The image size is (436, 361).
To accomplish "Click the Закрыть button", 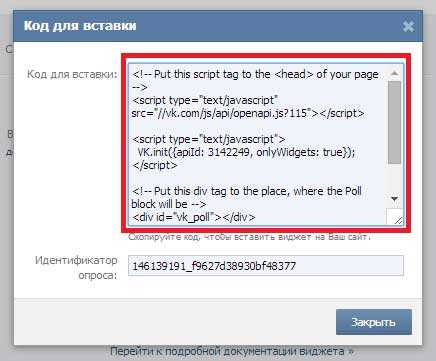I will 374,322.
